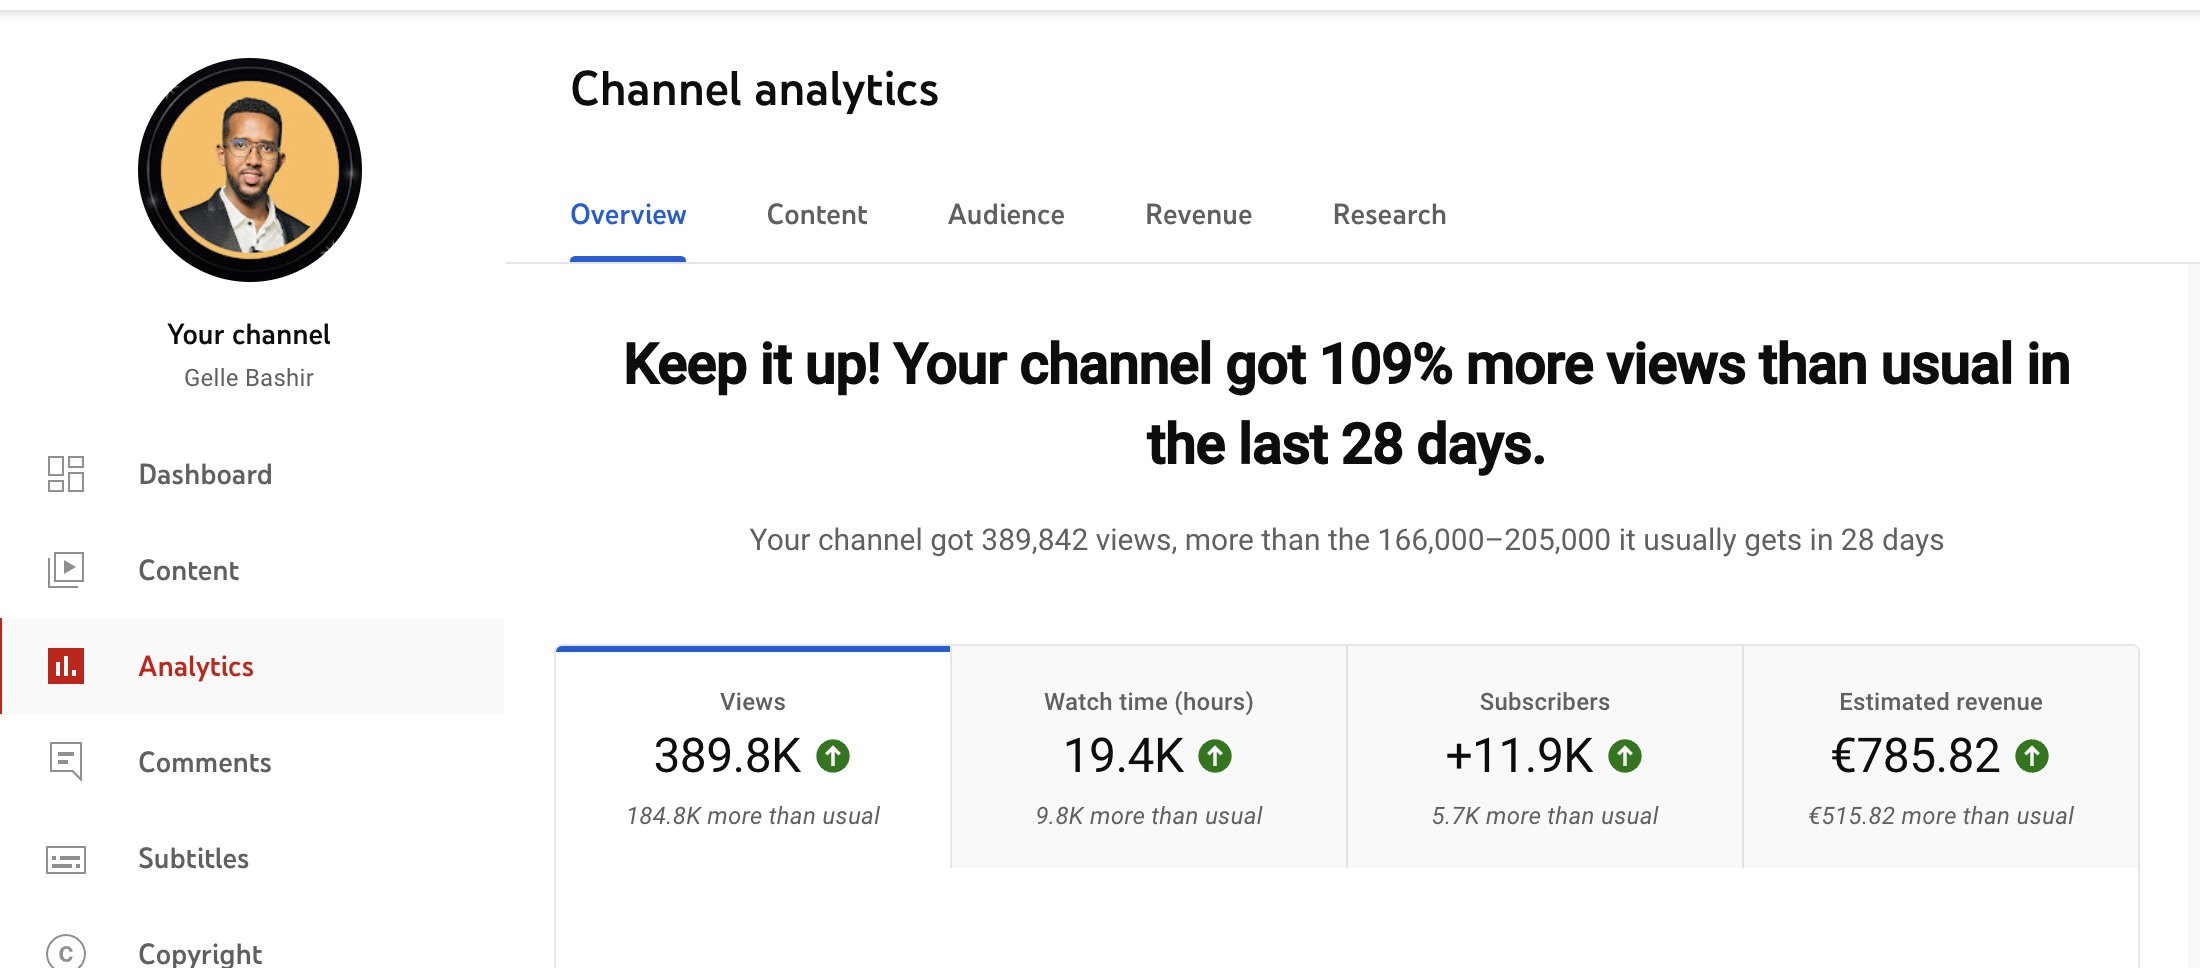The image size is (2200, 968).
Task: Click the Content video icon in sidebar
Action: [66, 570]
